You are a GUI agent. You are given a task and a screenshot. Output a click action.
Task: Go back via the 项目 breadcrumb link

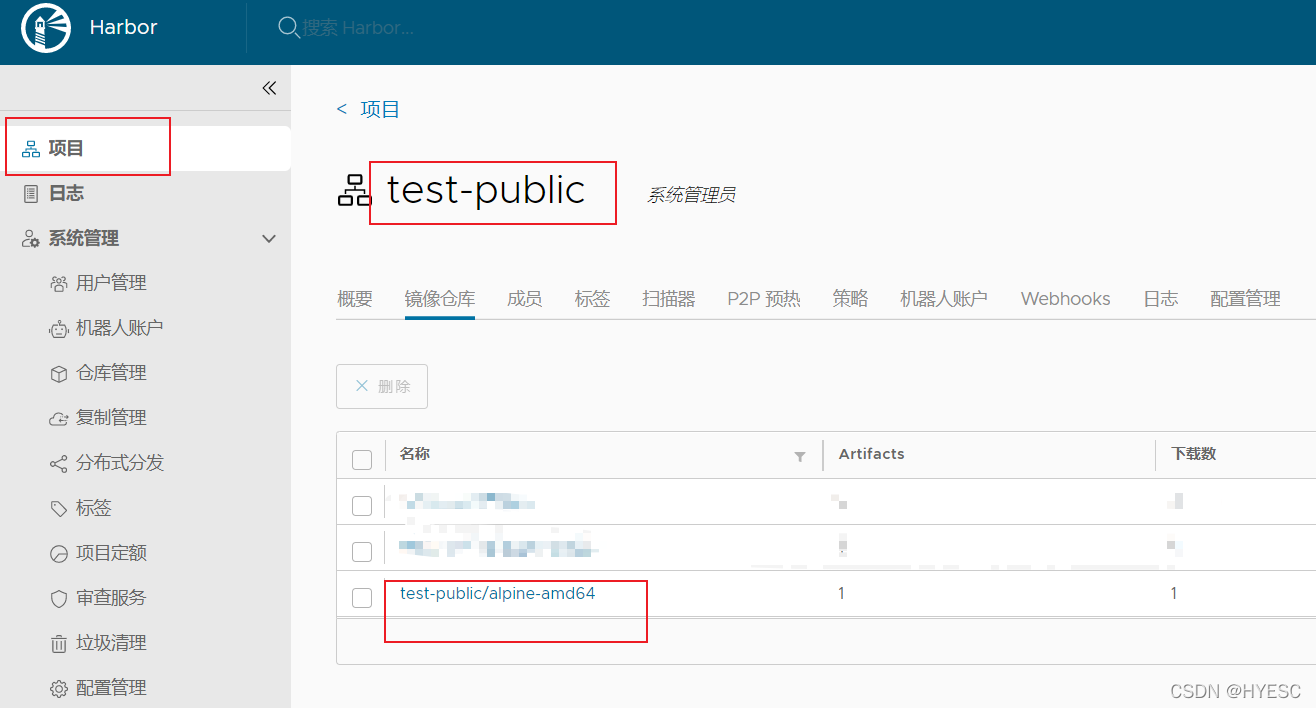click(380, 109)
